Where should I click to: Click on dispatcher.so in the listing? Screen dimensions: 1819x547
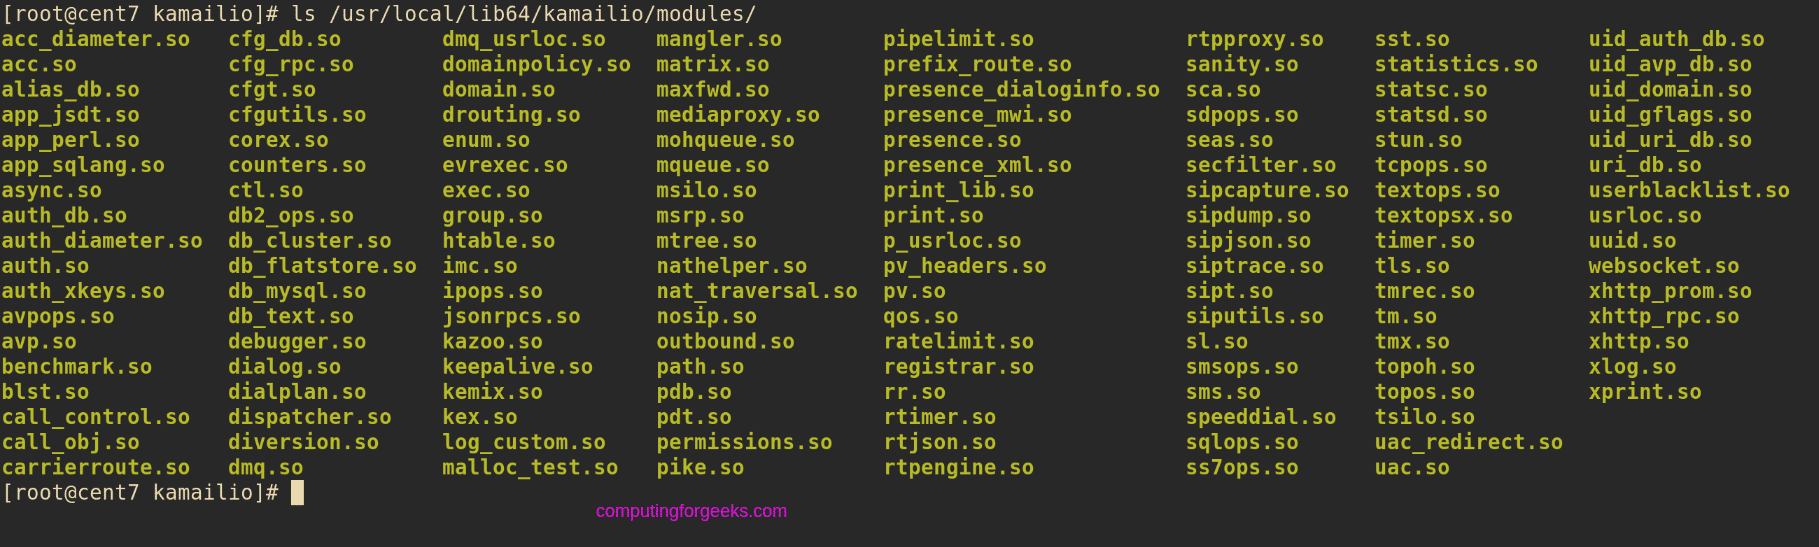coord(310,417)
